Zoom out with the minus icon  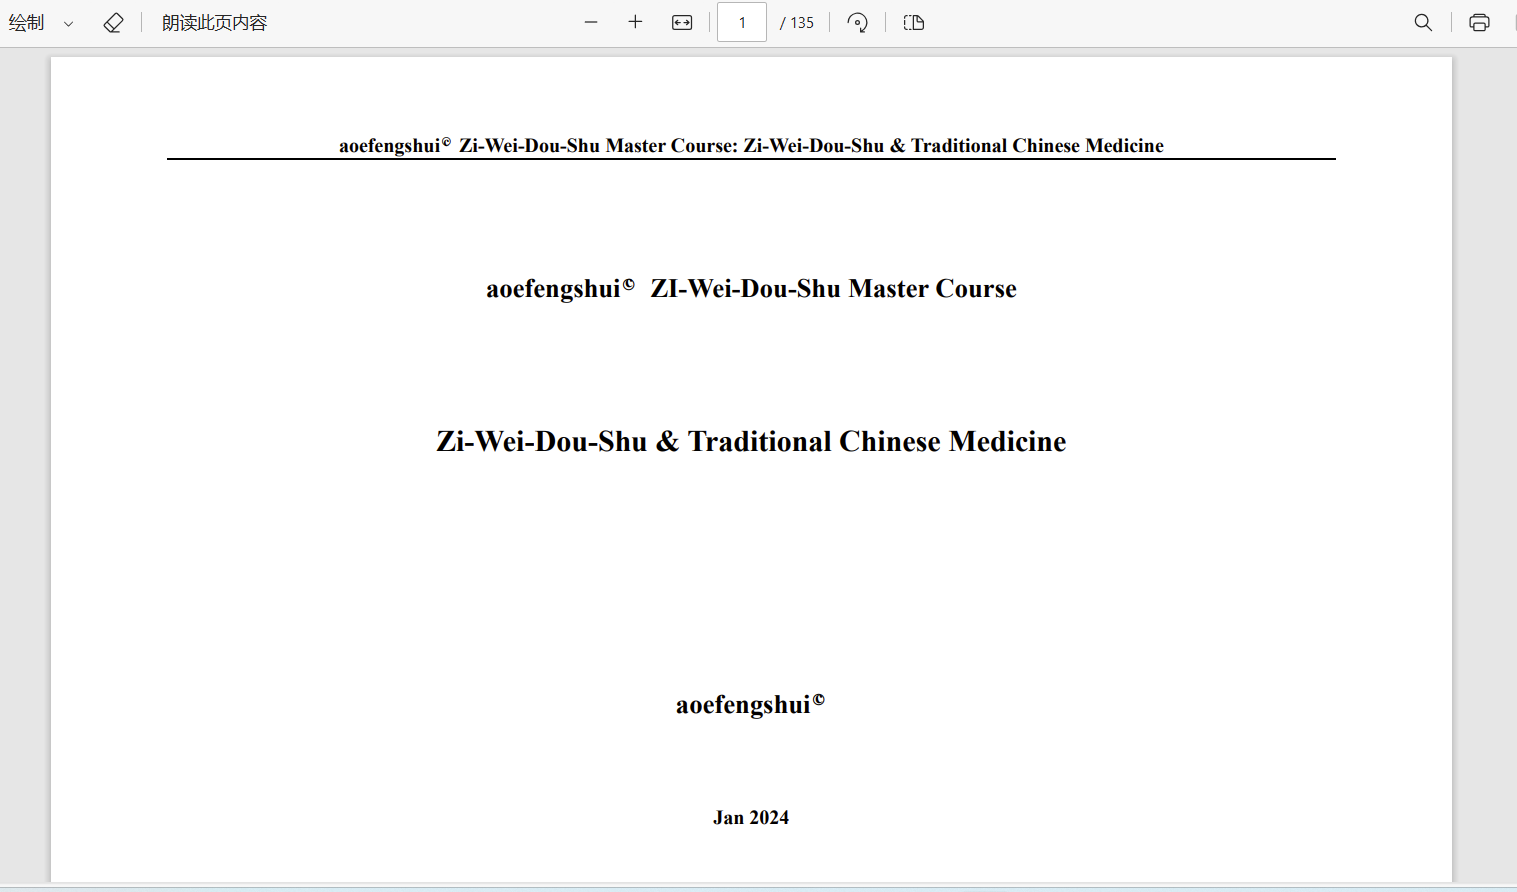click(591, 22)
